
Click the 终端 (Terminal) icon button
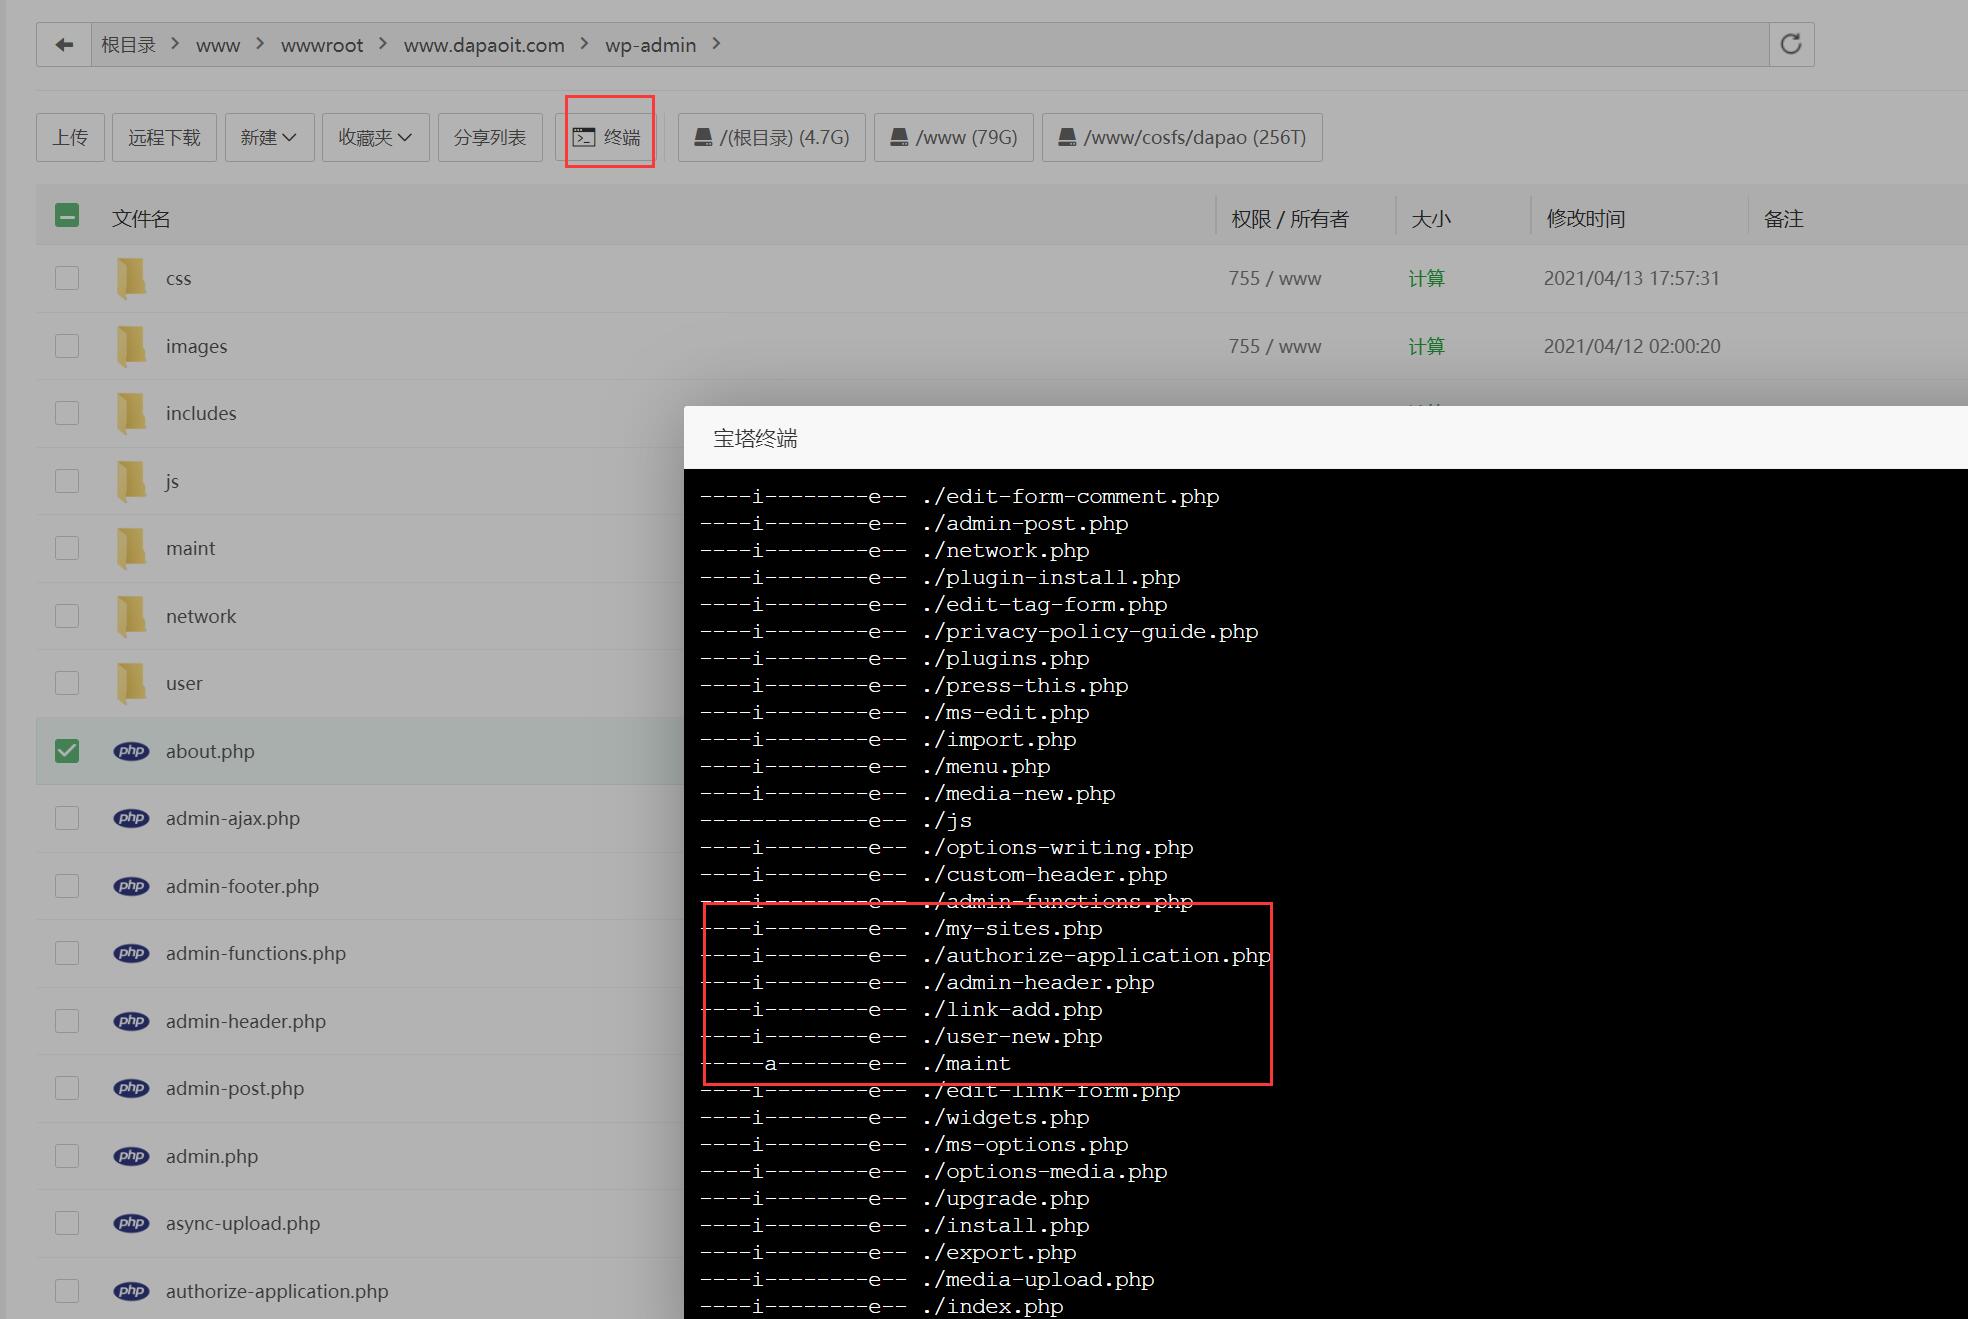609,137
